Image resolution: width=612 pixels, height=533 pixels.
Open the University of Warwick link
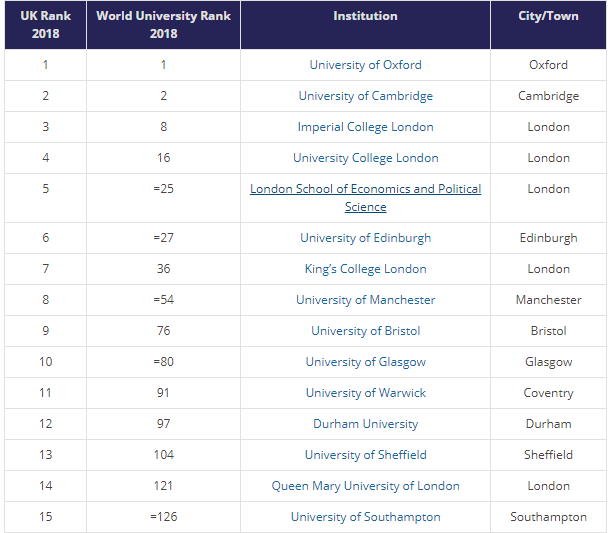[365, 393]
